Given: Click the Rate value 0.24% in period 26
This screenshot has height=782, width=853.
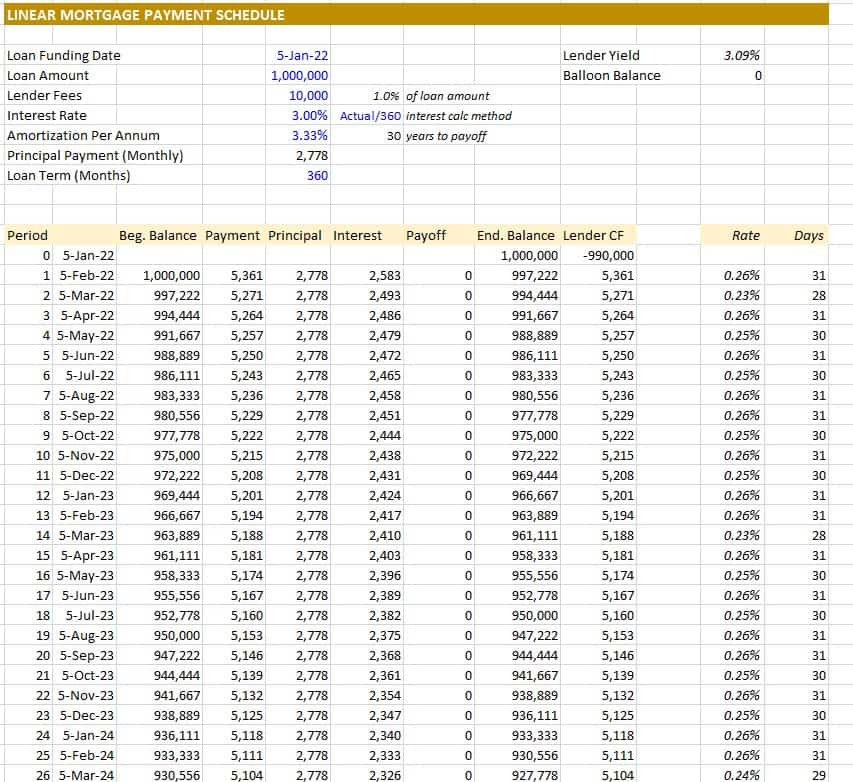Looking at the screenshot, I should pos(741,775).
